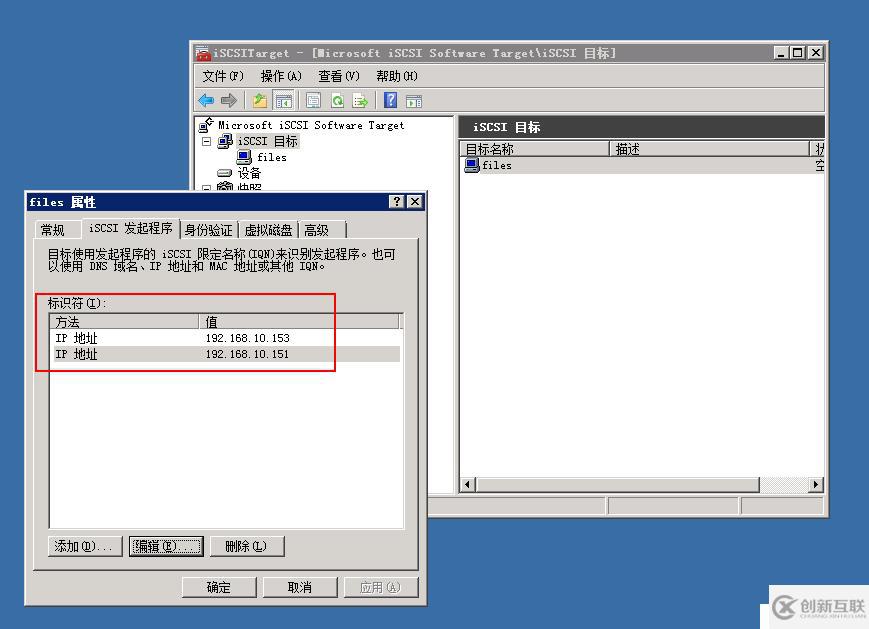Image resolution: width=869 pixels, height=629 pixels.
Task: Select the IP 地址 row 192.168.10.151
Action: (x=226, y=354)
